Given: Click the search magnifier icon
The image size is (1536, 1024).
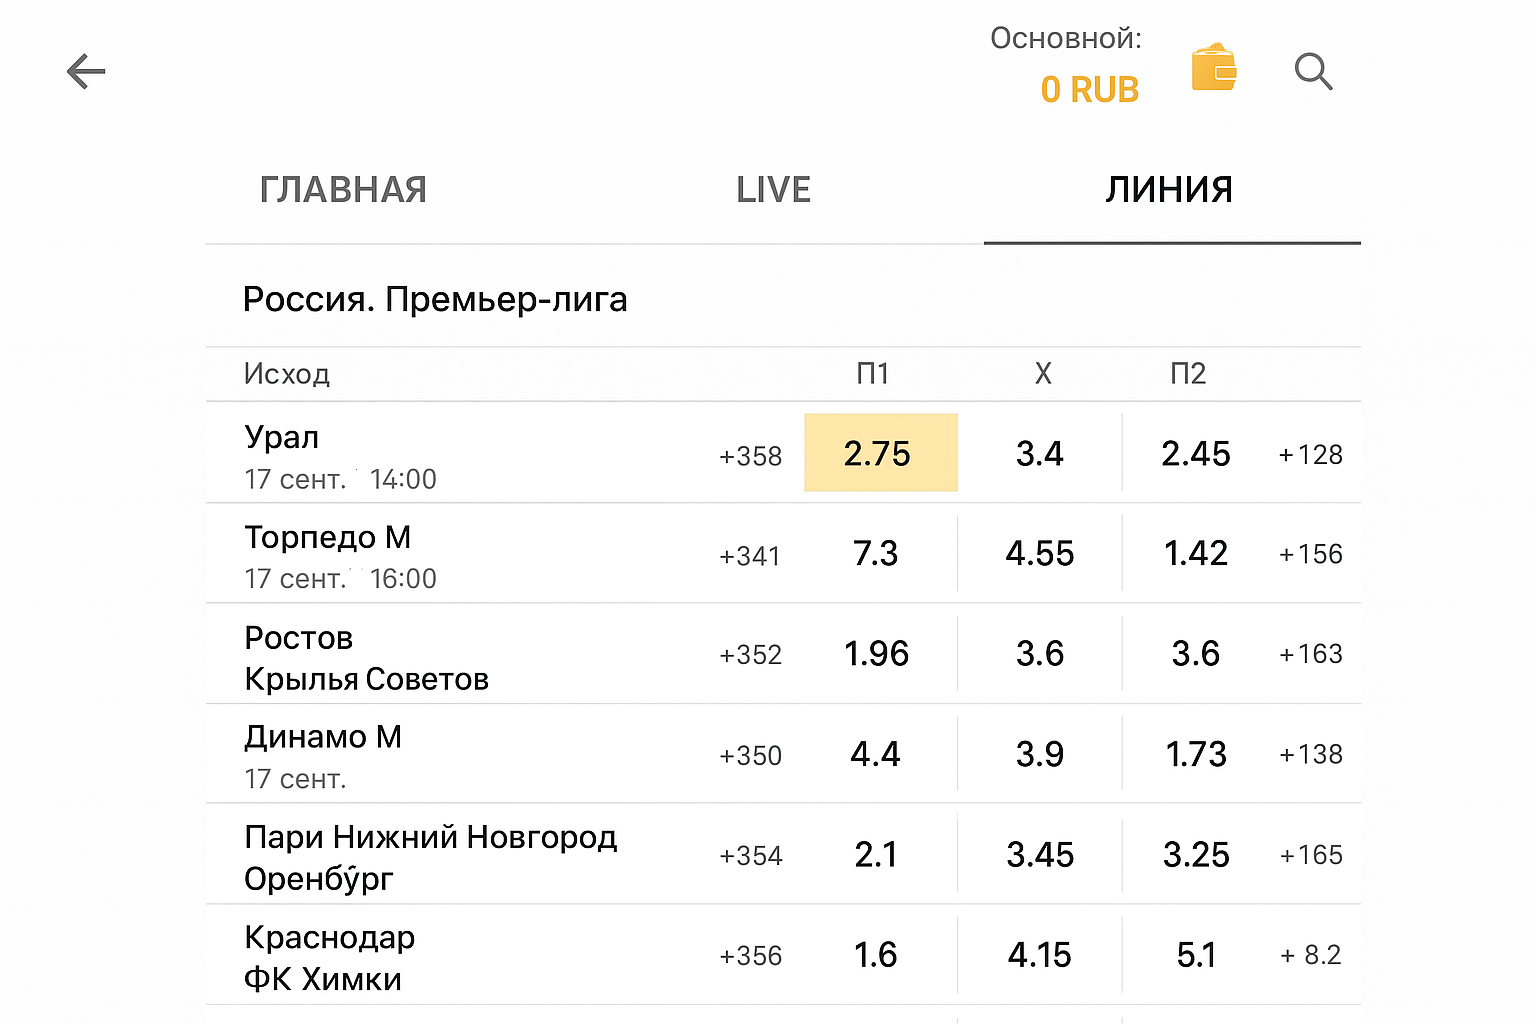Looking at the screenshot, I should coord(1313,72).
